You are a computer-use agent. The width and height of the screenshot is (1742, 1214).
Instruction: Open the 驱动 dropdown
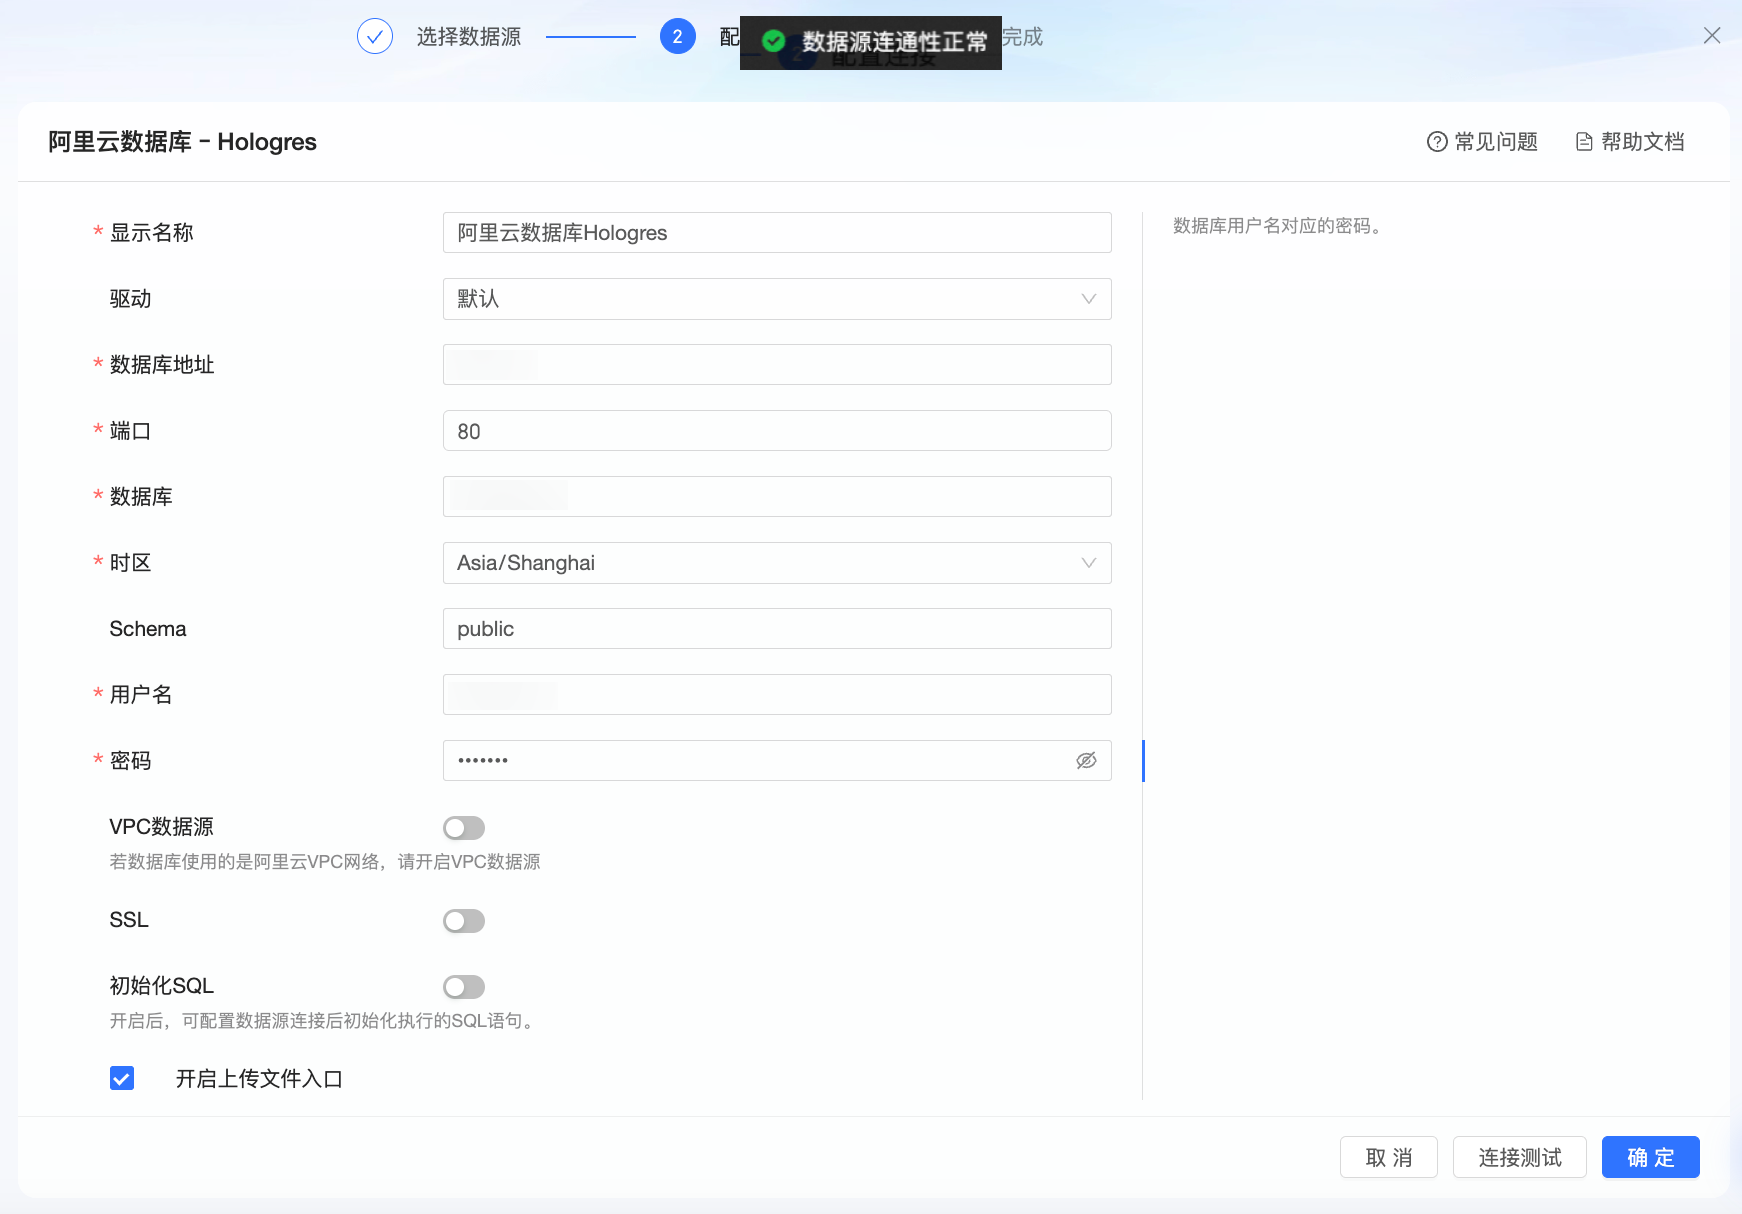(x=777, y=299)
